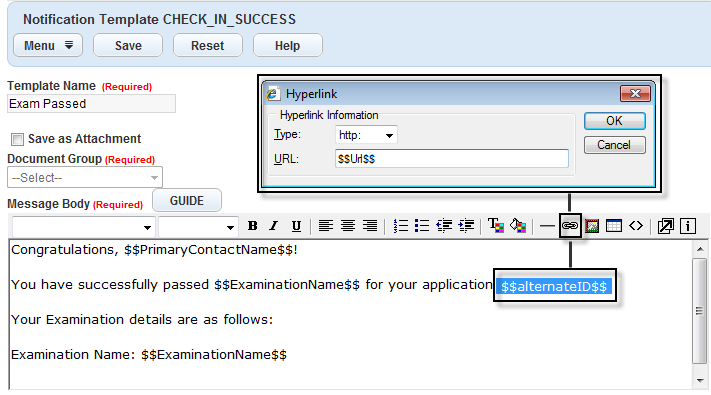The image size is (711, 395).
Task: Open the second font size dropdown in the toolbar
Action: pyautogui.click(x=198, y=226)
